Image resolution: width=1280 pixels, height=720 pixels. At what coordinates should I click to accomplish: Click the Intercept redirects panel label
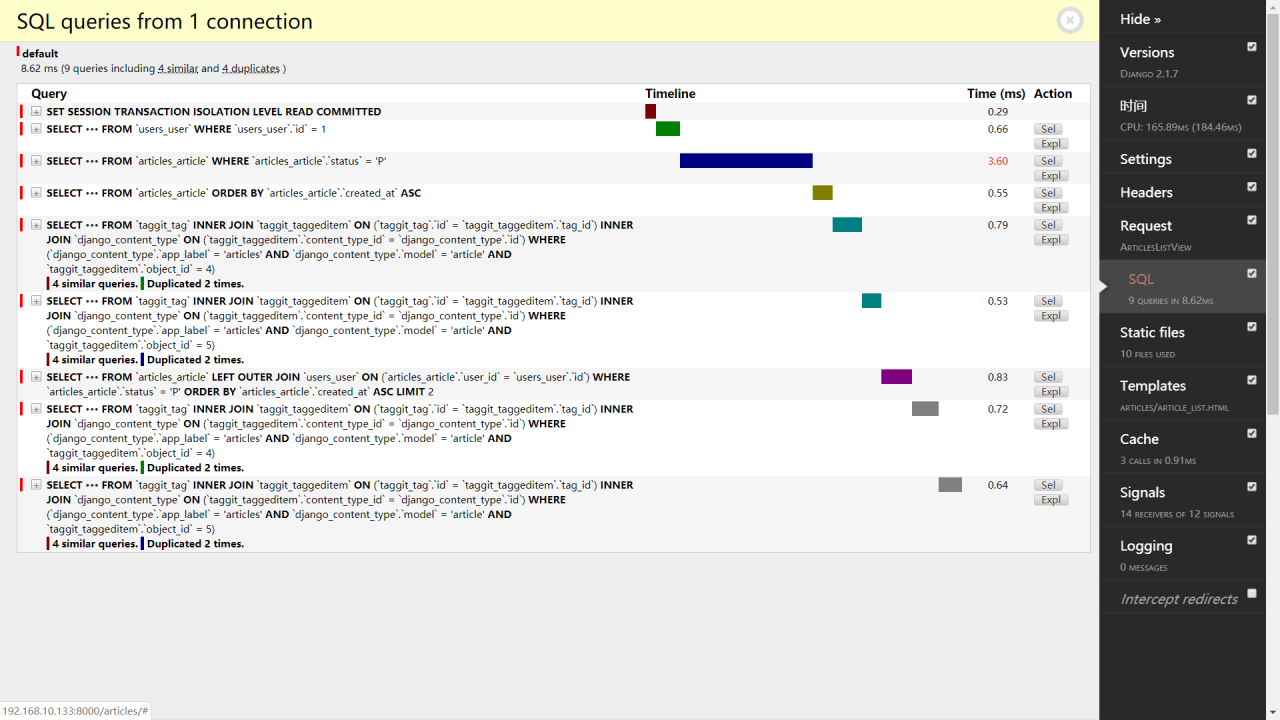coord(1179,599)
